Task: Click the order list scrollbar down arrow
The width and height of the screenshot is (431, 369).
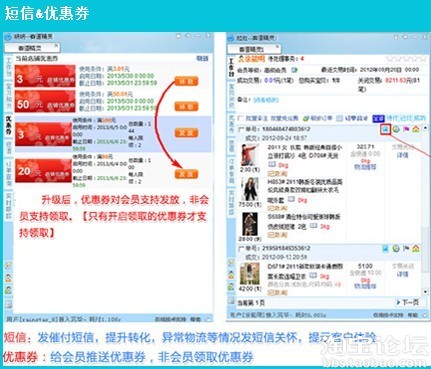Action: [x=425, y=292]
